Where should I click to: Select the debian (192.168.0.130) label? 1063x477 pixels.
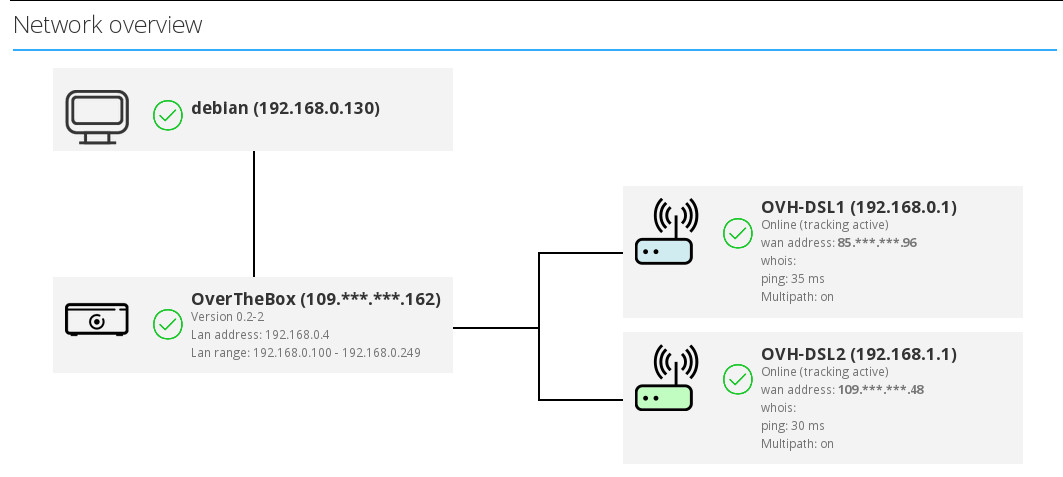(x=285, y=108)
